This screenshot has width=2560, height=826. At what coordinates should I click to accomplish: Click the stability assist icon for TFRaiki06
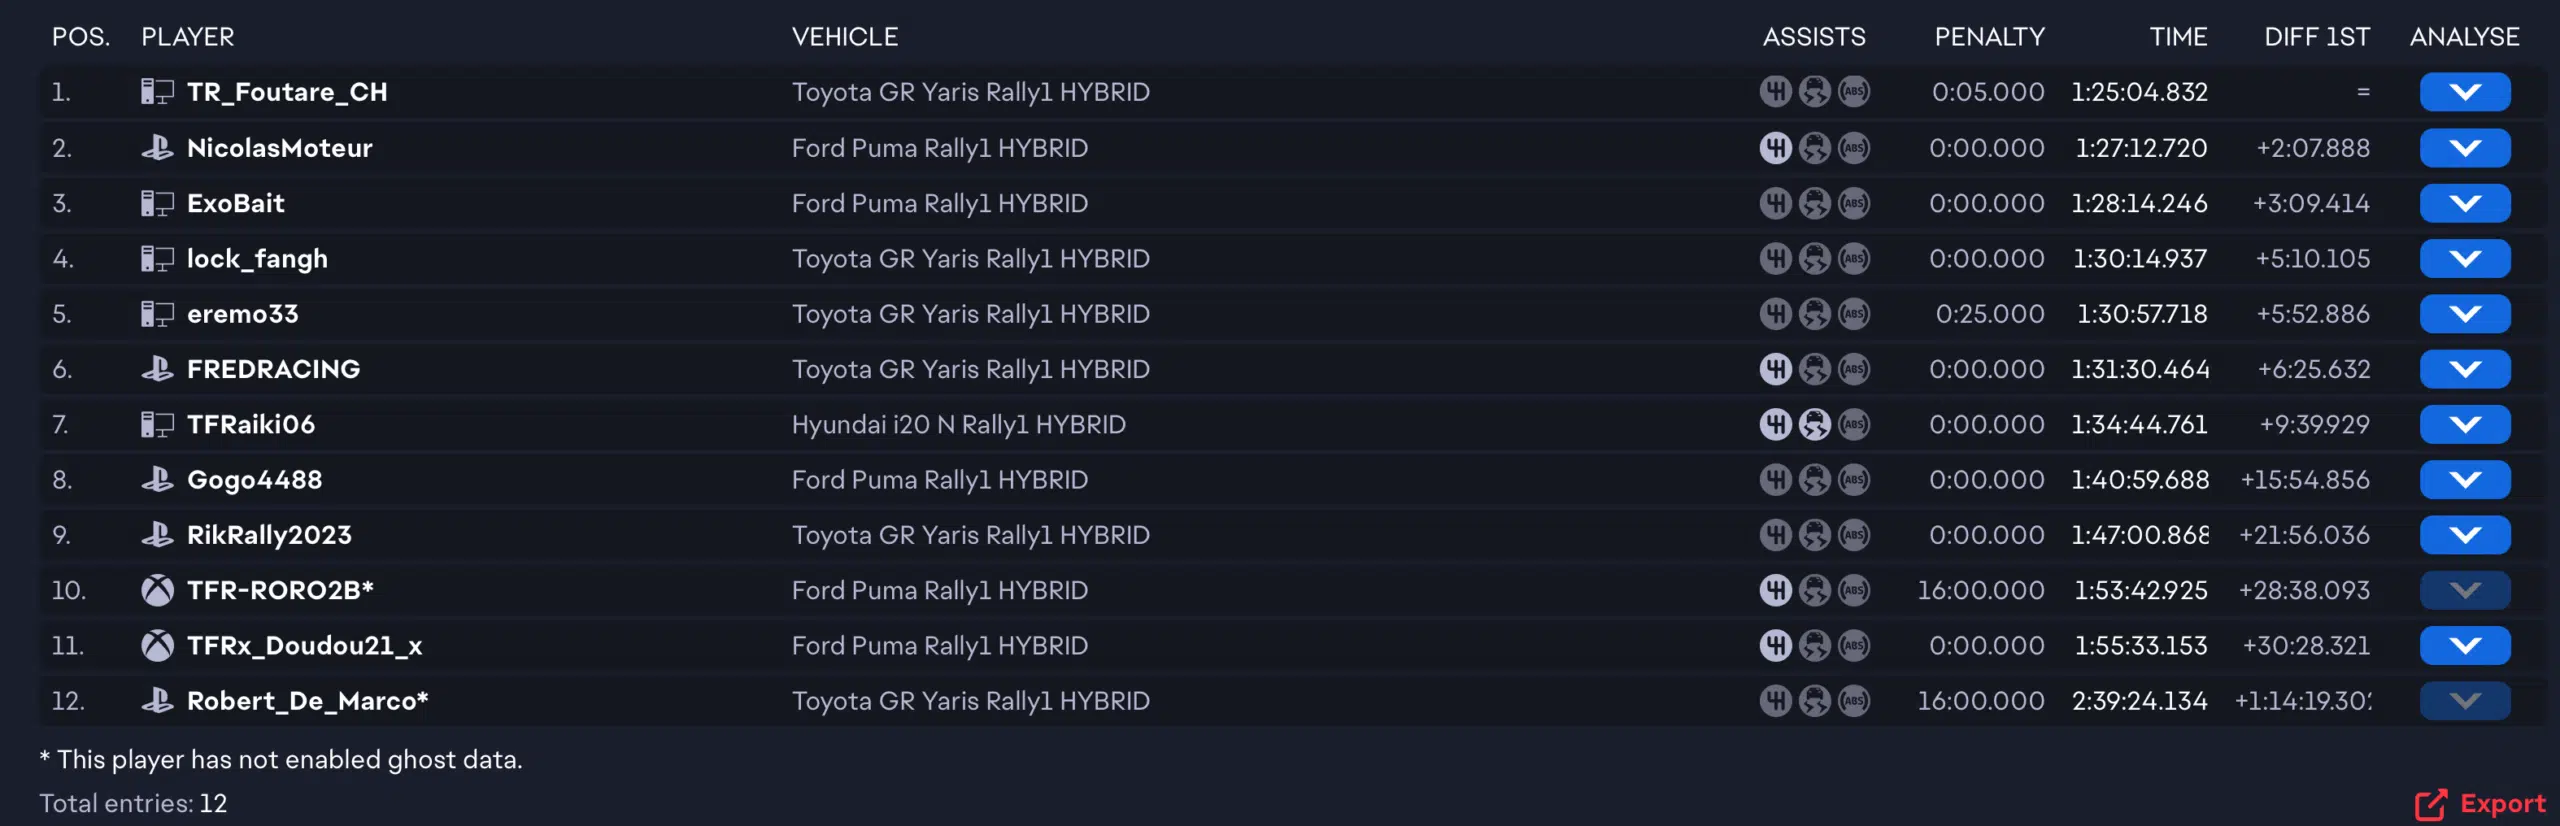1814,425
